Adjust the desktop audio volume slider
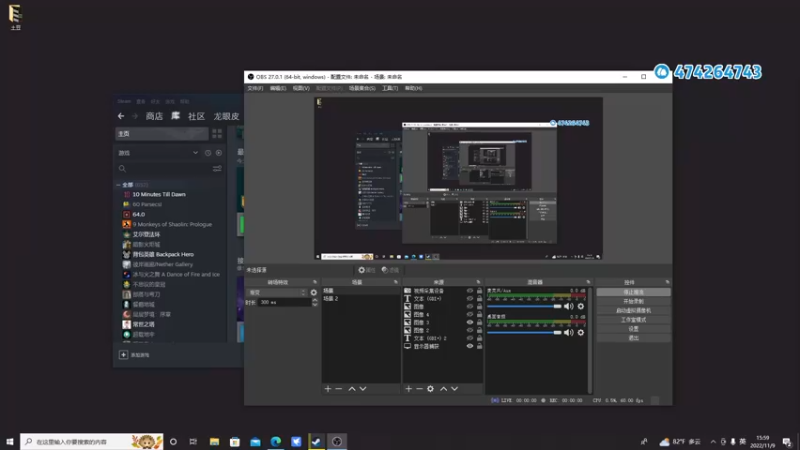This screenshot has width=800, height=450. point(524,333)
